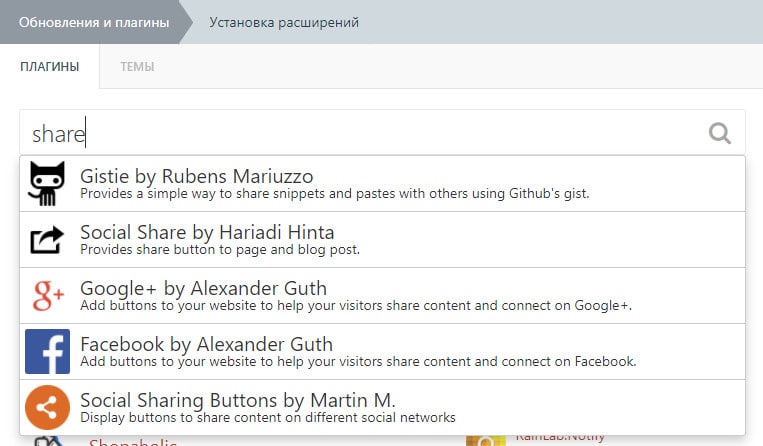763x446 pixels.
Task: Click the Facebook plugin logo
Action: click(47, 352)
